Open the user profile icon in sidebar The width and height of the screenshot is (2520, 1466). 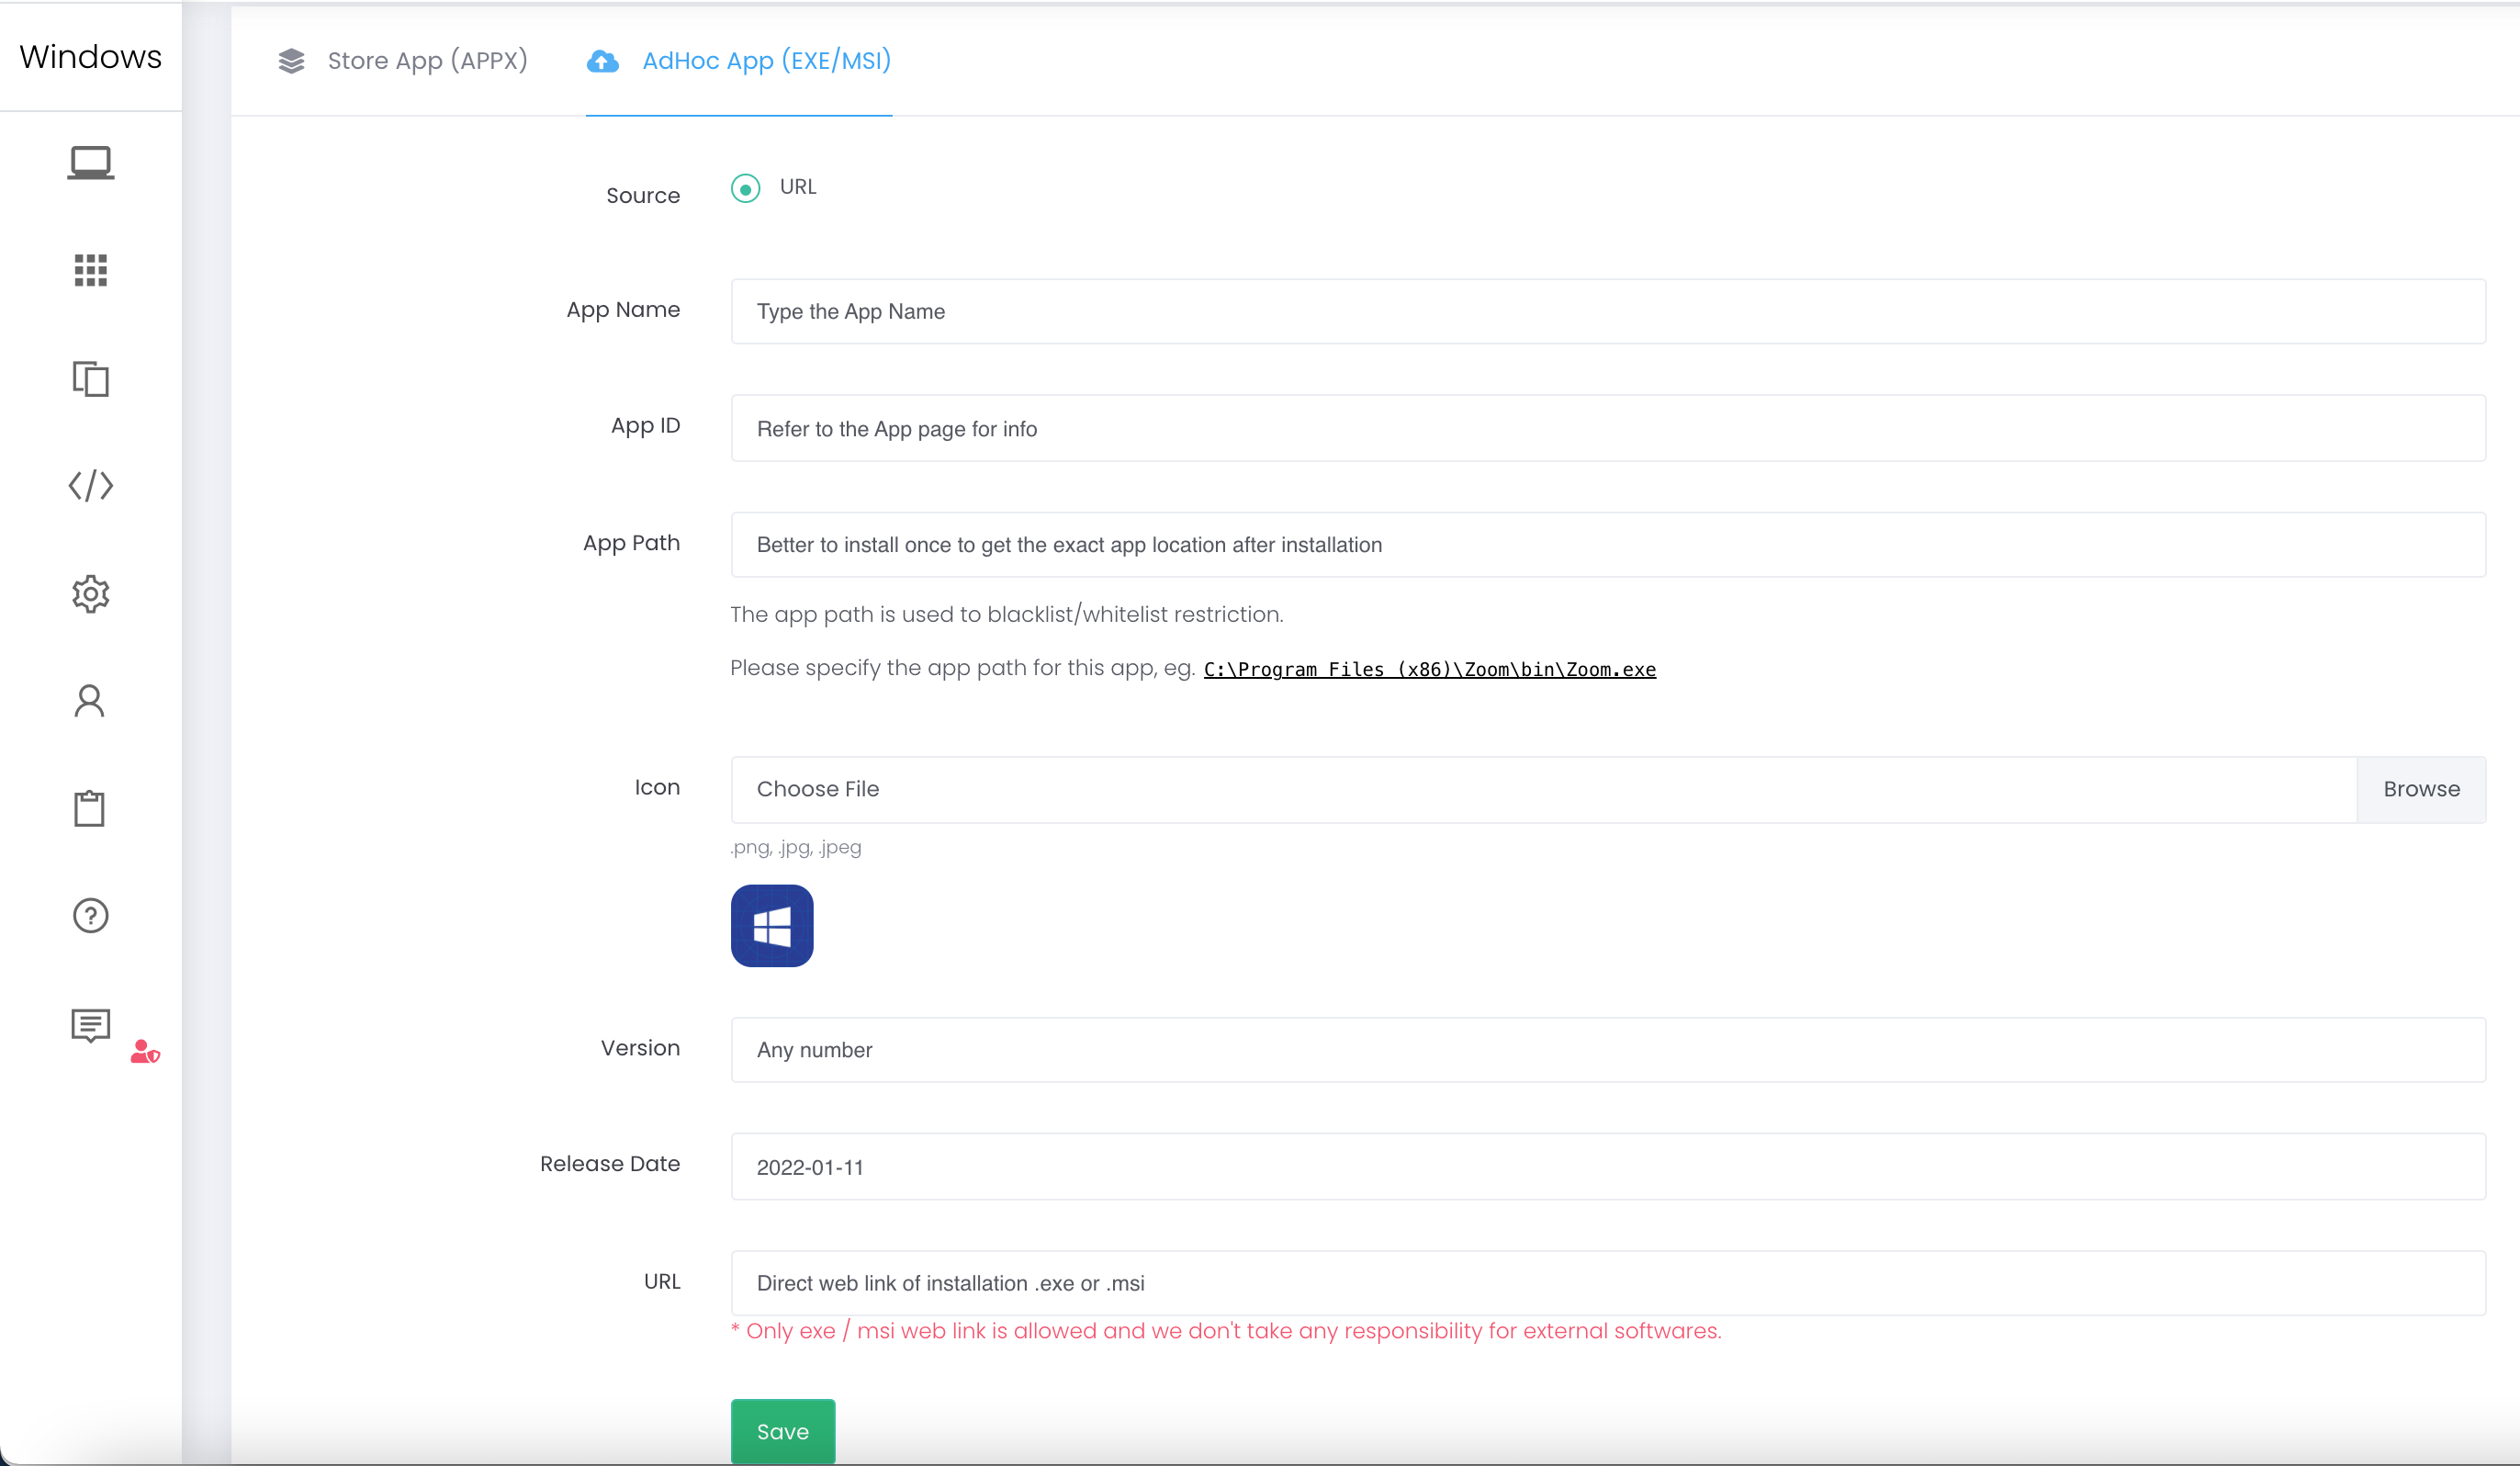[90, 701]
